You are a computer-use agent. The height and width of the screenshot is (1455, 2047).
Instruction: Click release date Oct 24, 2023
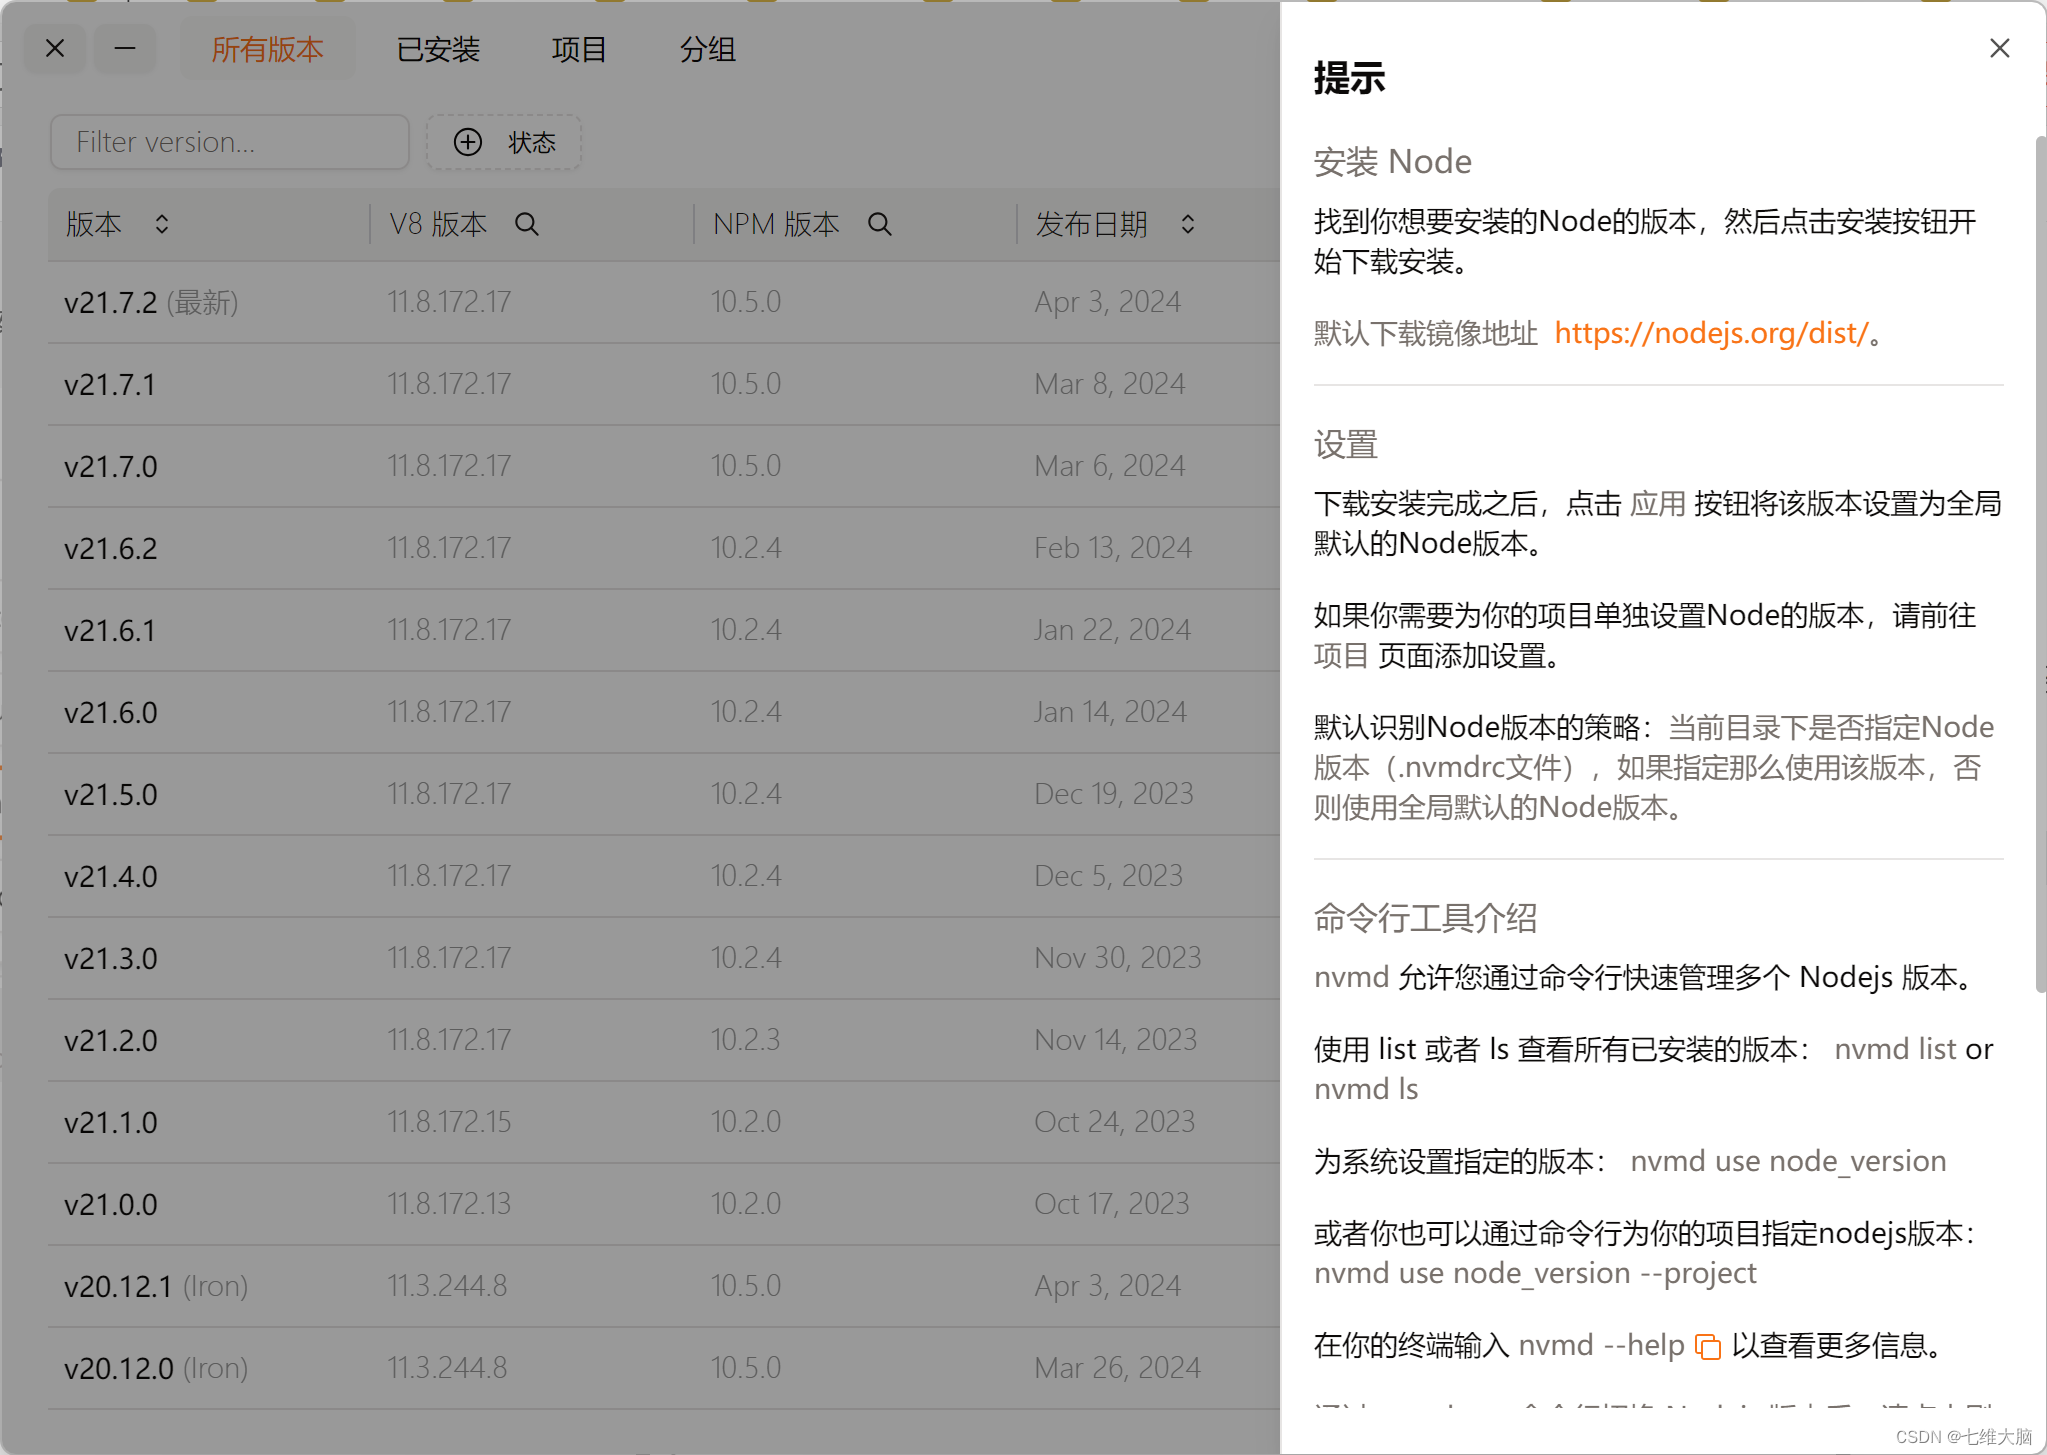point(1115,1122)
